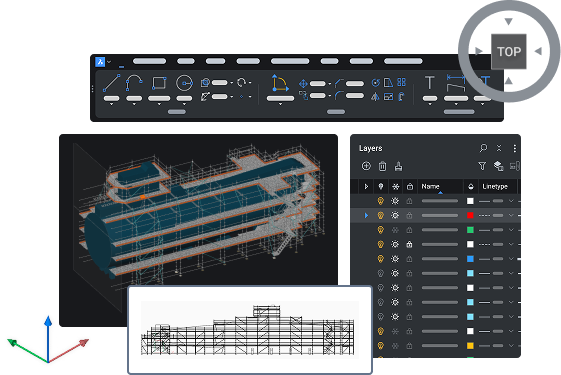Open the three-dot menu in the Layers panel
Image resolution: width=561 pixels, height=375 pixels.
pos(514,148)
